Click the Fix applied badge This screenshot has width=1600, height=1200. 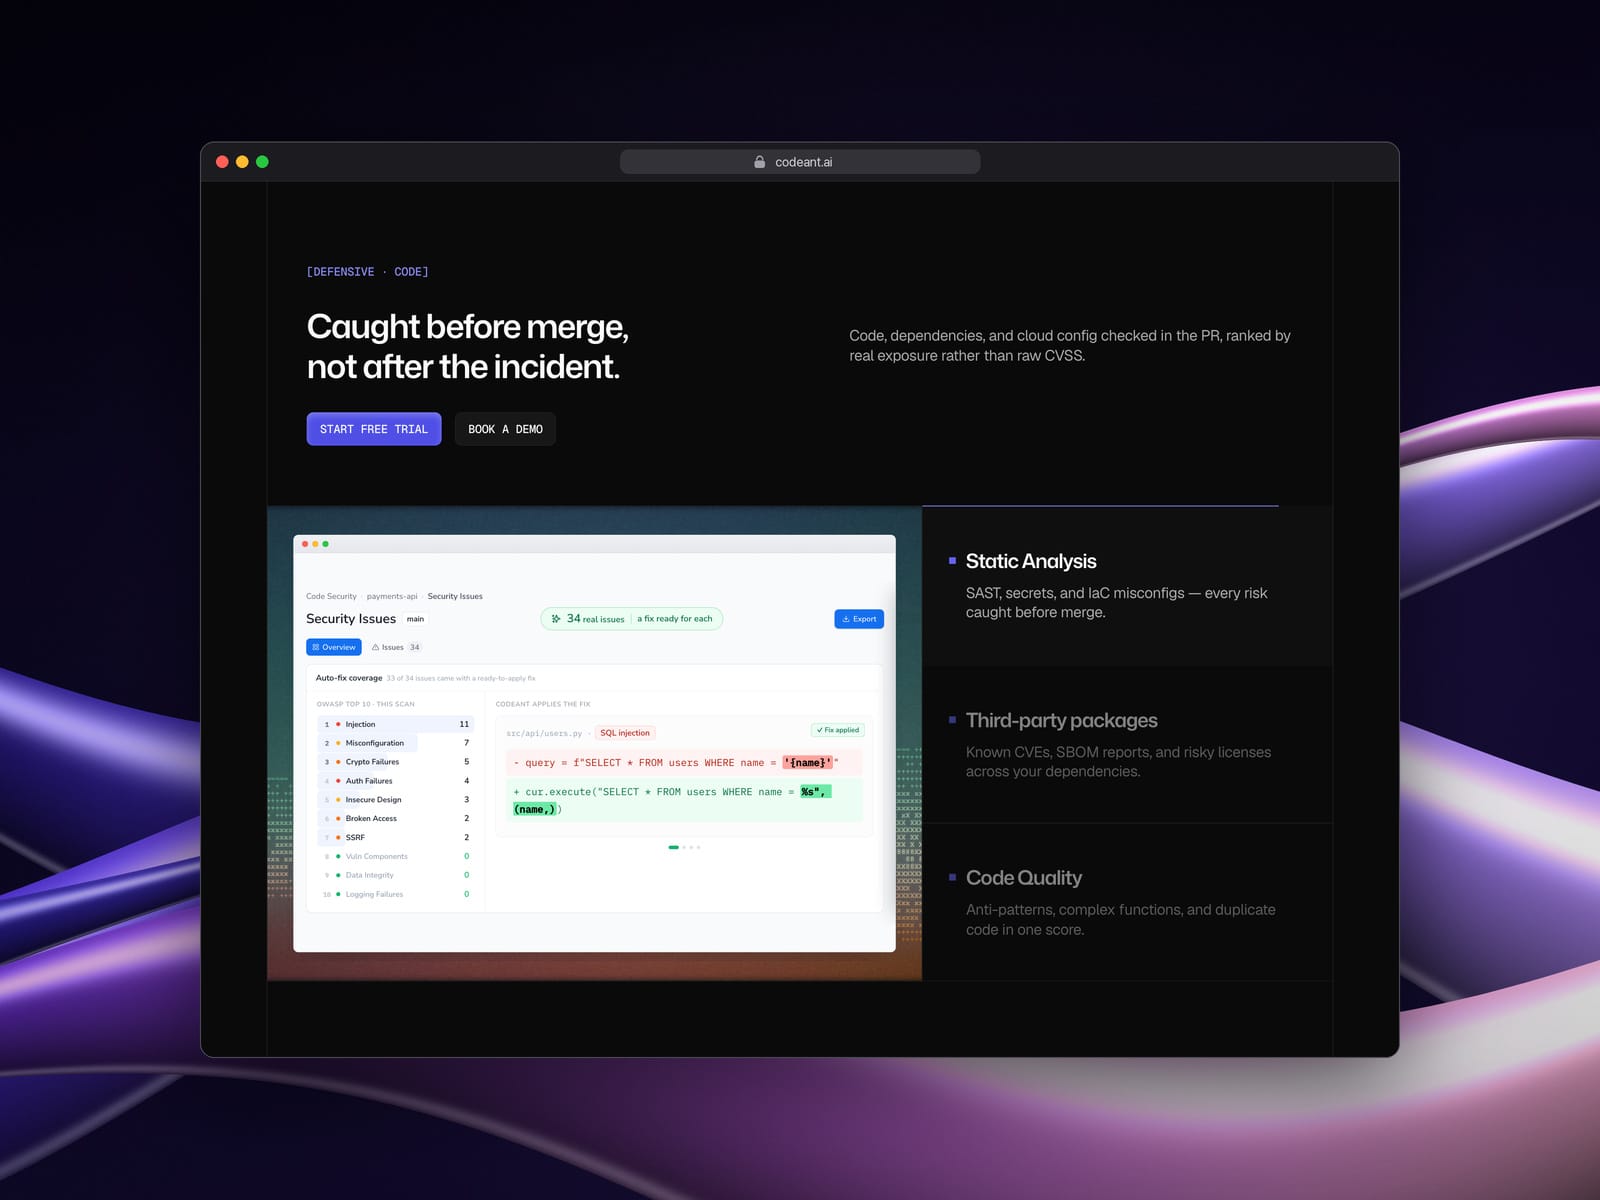pyautogui.click(x=838, y=730)
